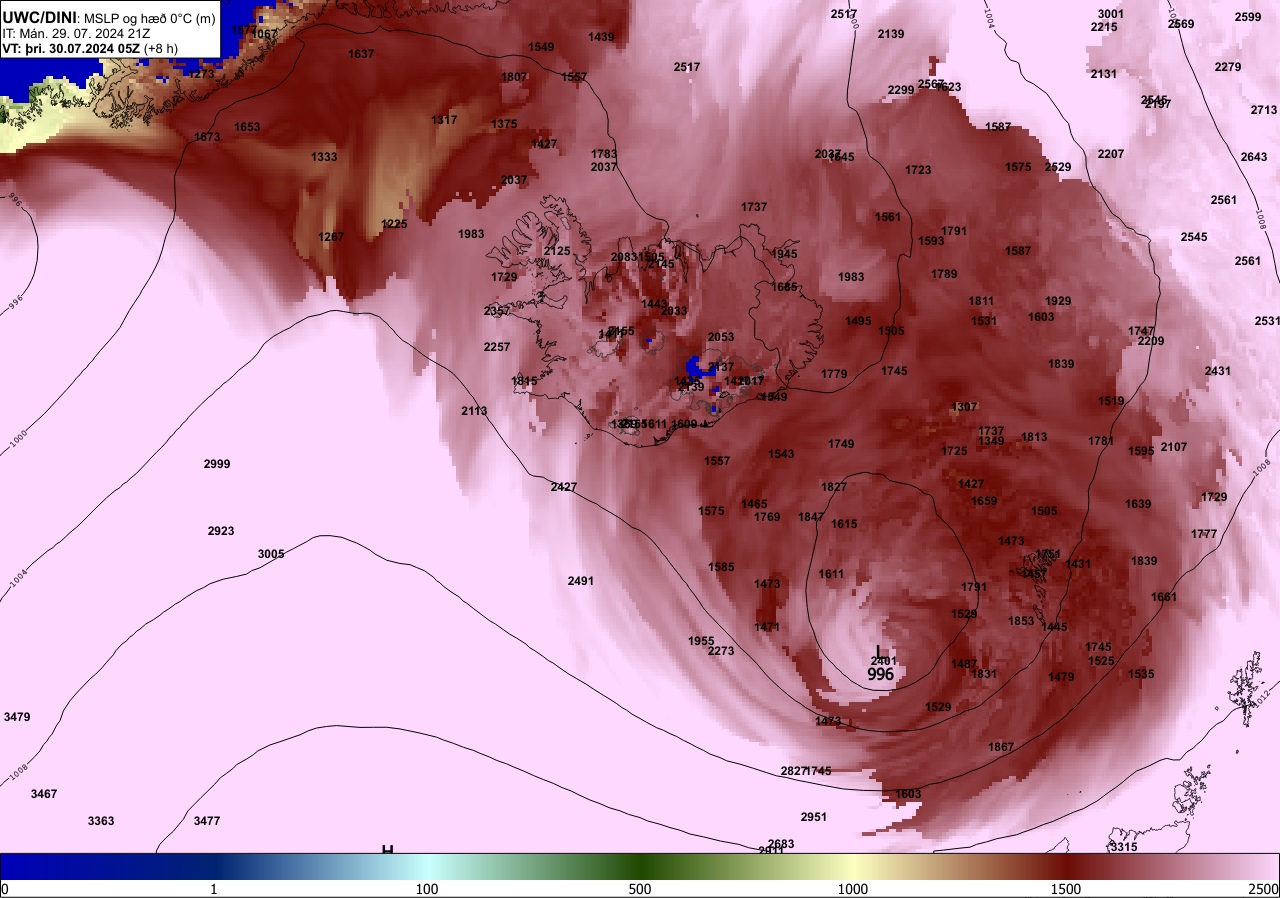Click the height value 1777
This screenshot has height=898, width=1280.
click(1204, 534)
